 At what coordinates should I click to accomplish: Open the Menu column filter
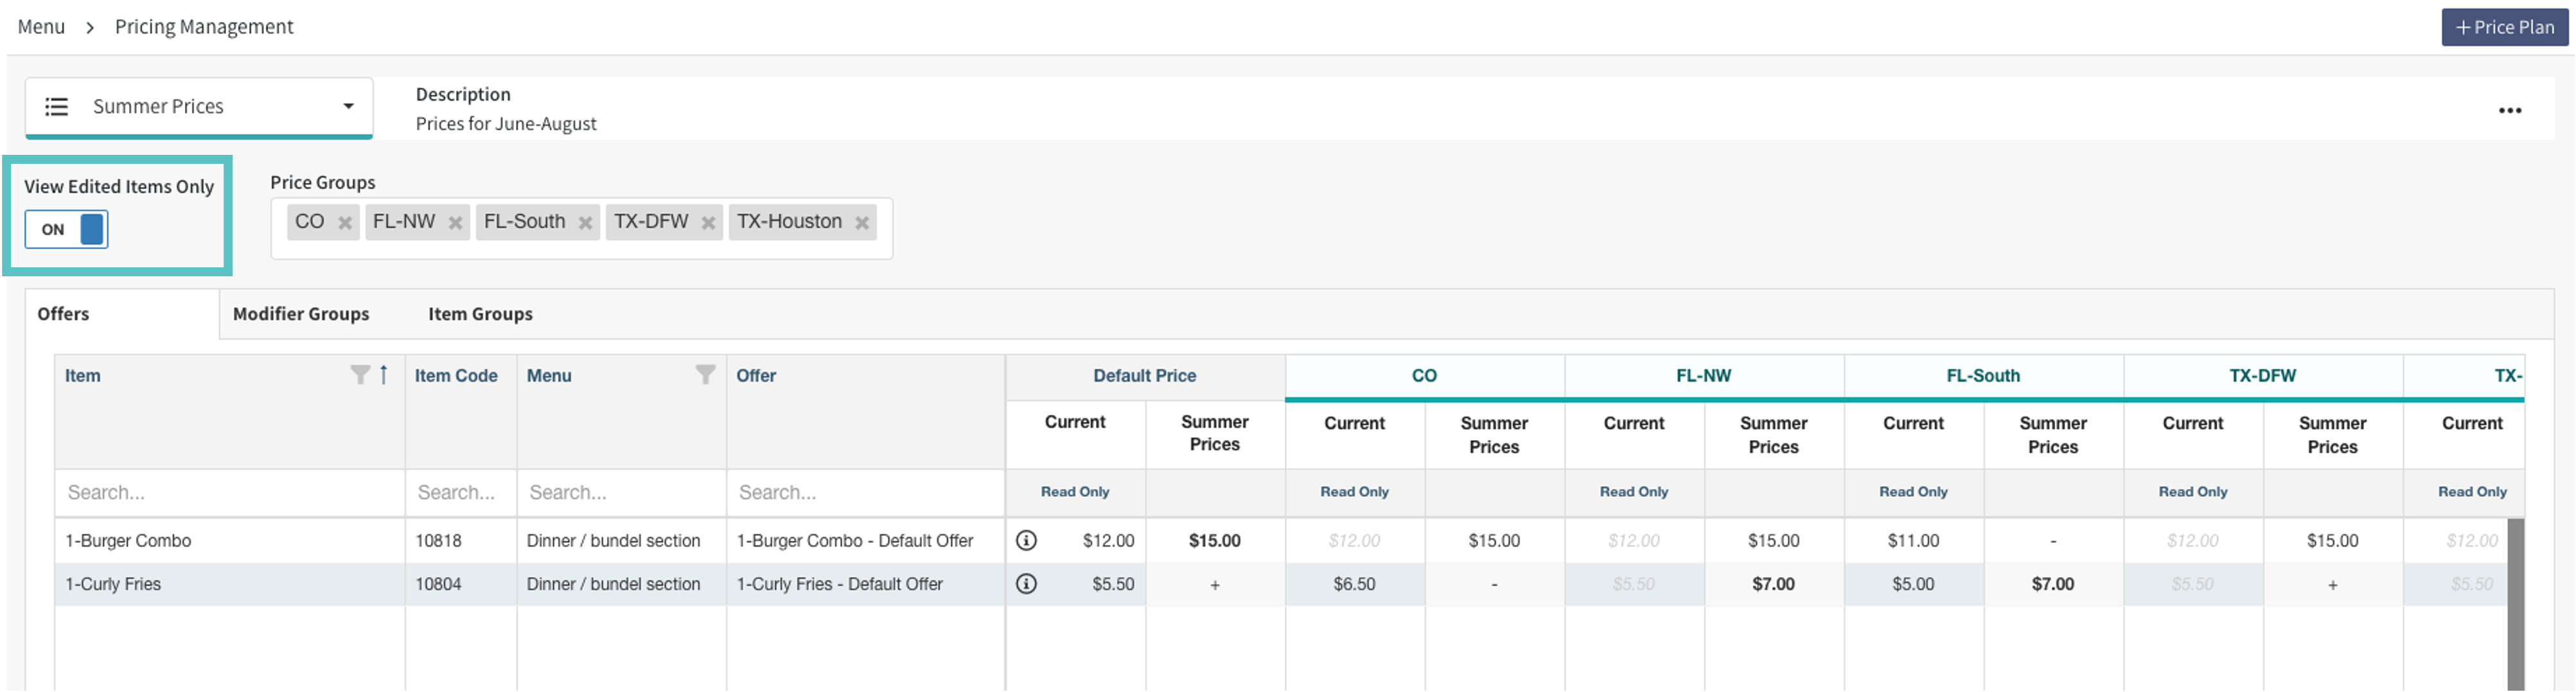(x=705, y=375)
